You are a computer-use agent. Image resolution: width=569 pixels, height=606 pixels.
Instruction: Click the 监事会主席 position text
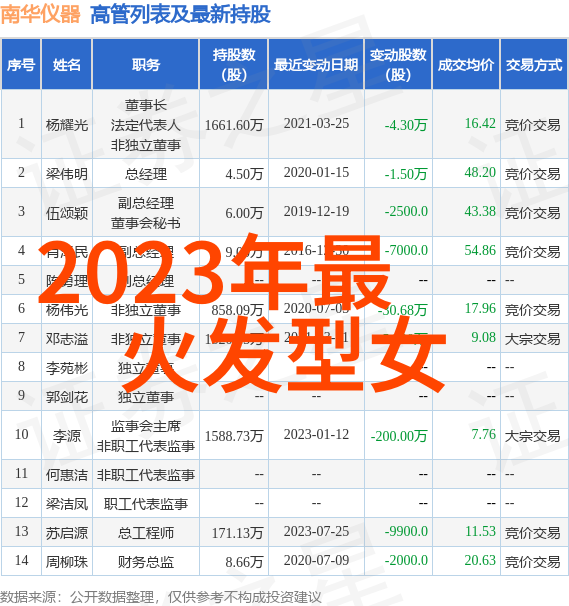click(x=146, y=426)
